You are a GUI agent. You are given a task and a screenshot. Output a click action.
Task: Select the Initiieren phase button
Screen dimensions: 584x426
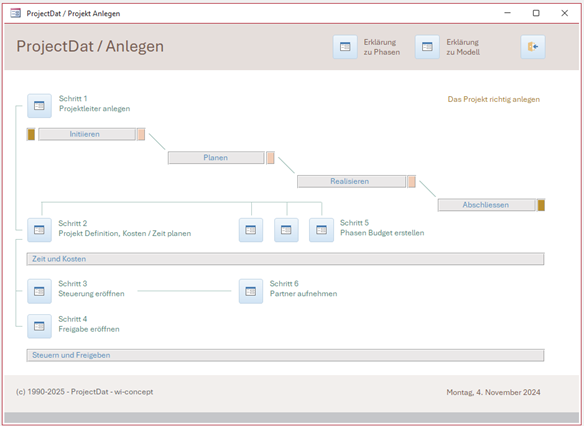tap(87, 134)
